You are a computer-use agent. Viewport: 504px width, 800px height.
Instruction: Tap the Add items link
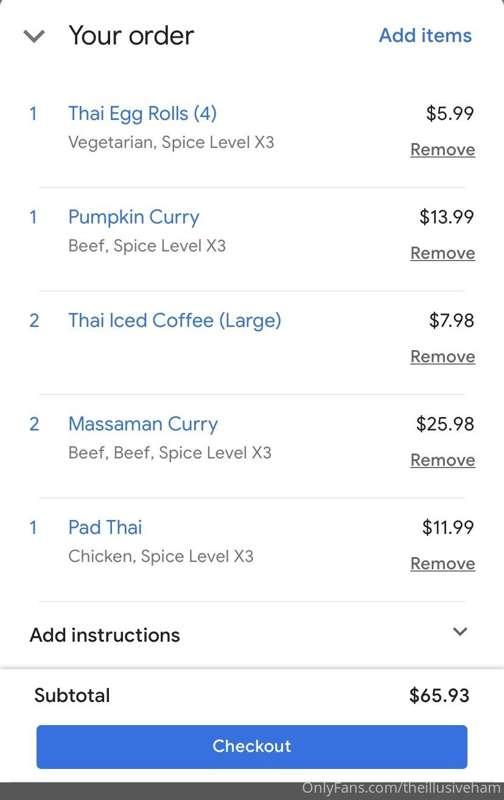pos(425,36)
